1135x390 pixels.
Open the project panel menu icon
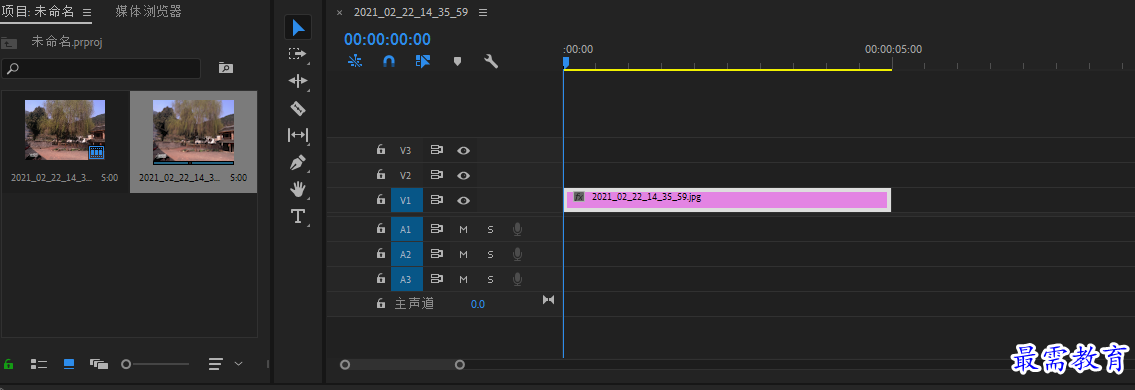click(87, 12)
